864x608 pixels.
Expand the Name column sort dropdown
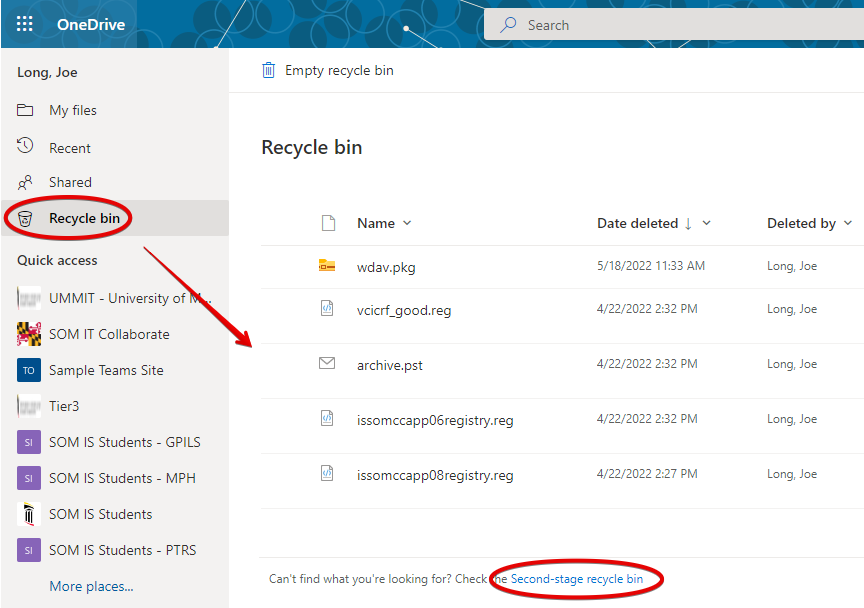[x=407, y=223]
